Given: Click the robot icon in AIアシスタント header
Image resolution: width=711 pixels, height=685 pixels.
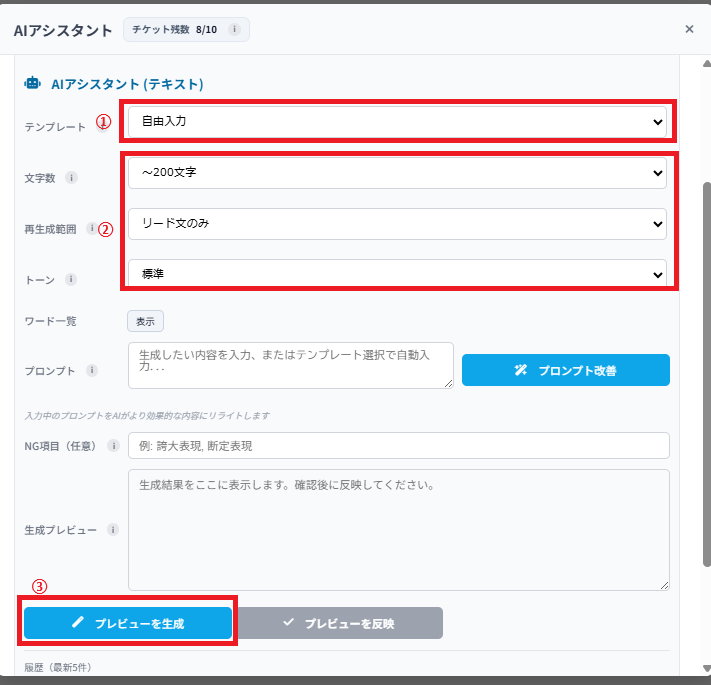Looking at the screenshot, I should (33, 84).
